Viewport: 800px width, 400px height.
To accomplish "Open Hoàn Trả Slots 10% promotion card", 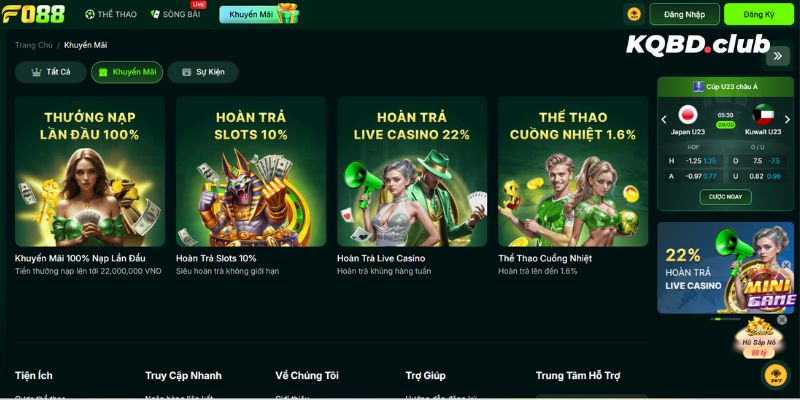I will coord(251,171).
